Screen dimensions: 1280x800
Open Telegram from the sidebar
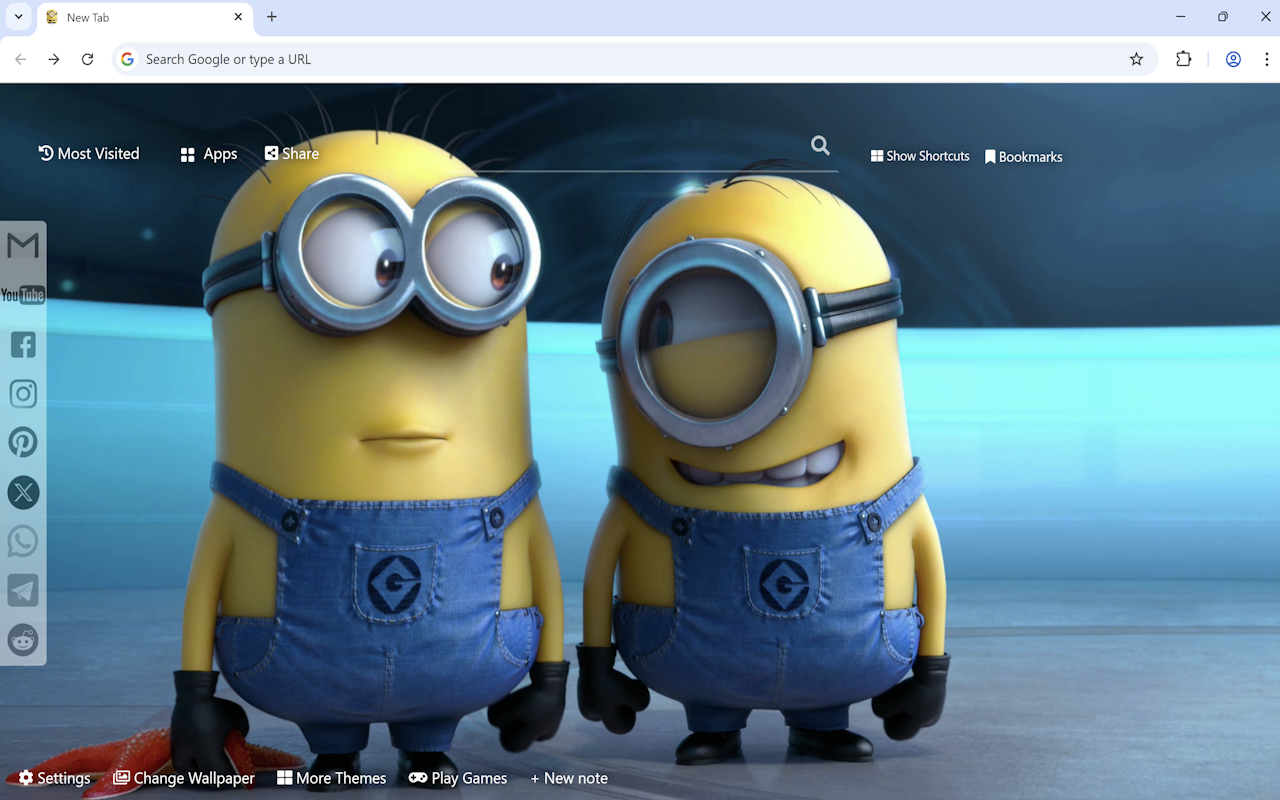pyautogui.click(x=22, y=590)
